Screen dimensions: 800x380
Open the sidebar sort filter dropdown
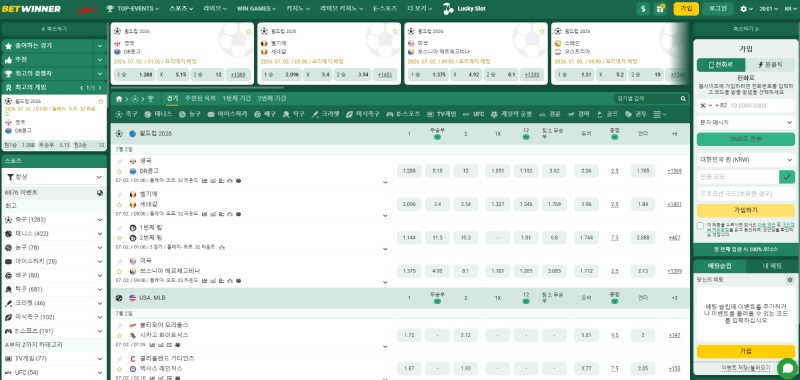point(54,177)
